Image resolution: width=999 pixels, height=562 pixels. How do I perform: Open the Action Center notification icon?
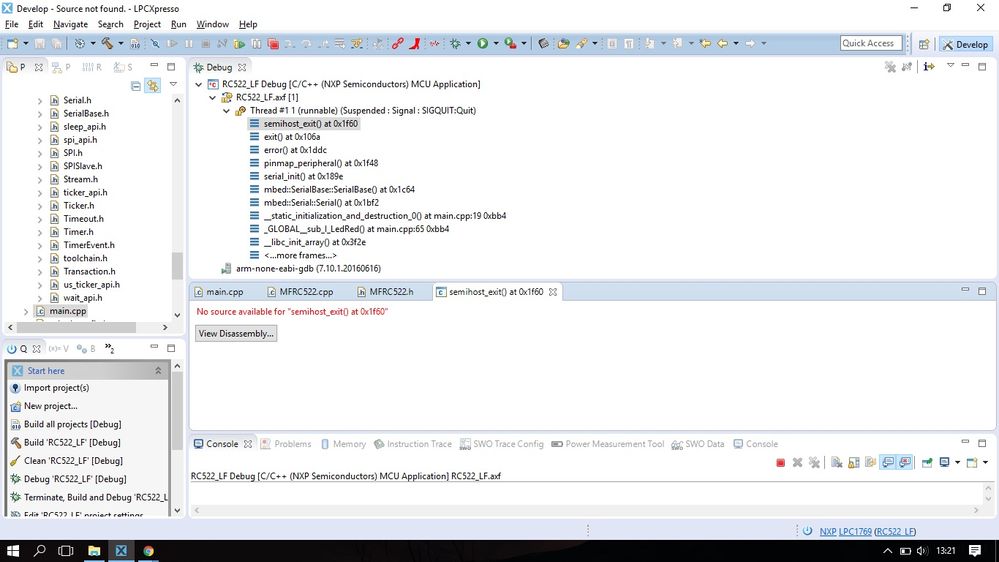click(974, 551)
